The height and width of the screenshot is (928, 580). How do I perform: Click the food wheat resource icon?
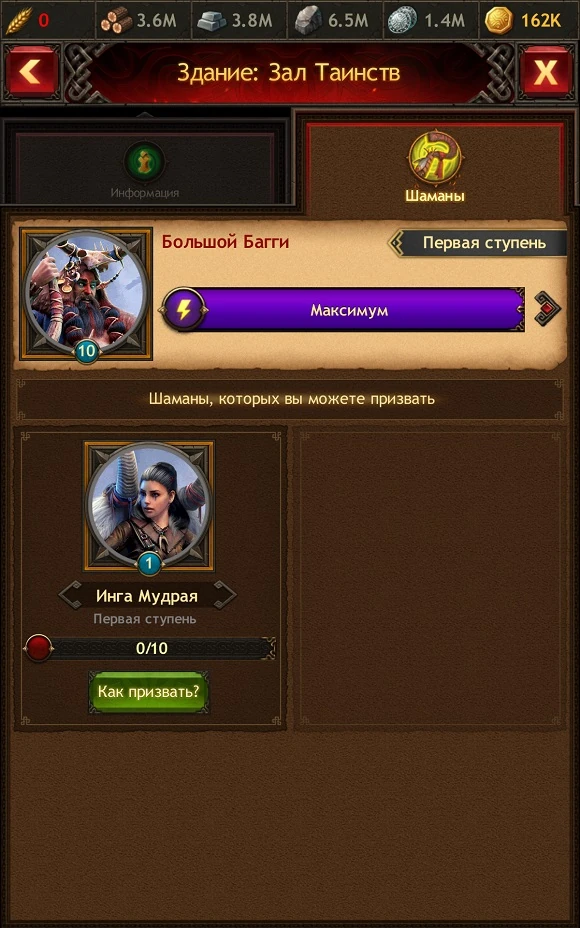19,21
